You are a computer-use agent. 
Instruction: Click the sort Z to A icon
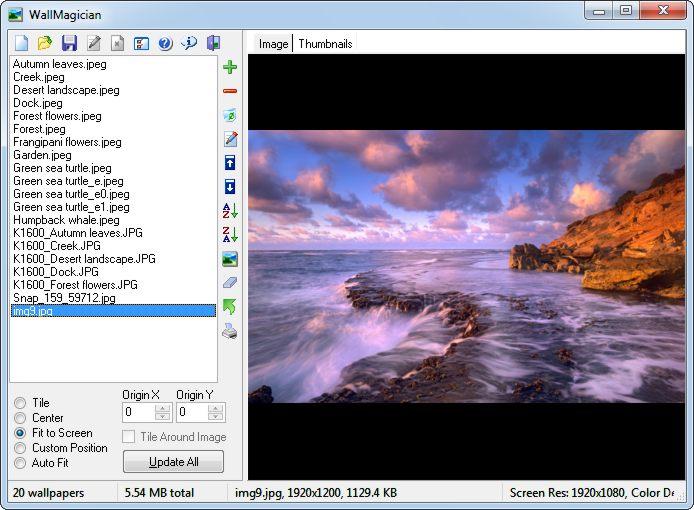tap(230, 234)
